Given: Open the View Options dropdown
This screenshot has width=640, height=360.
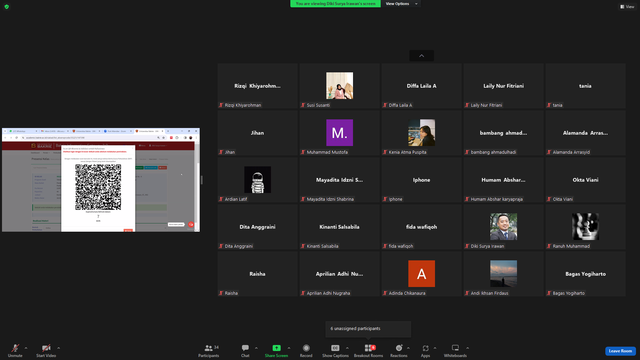Looking at the screenshot, I should coord(401,4).
